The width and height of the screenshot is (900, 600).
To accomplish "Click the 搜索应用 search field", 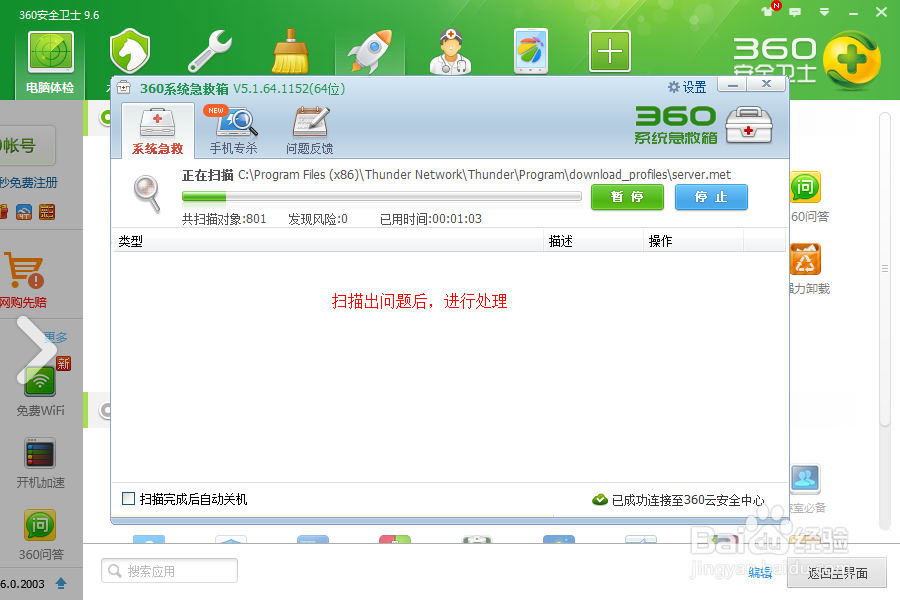I will coord(169,571).
